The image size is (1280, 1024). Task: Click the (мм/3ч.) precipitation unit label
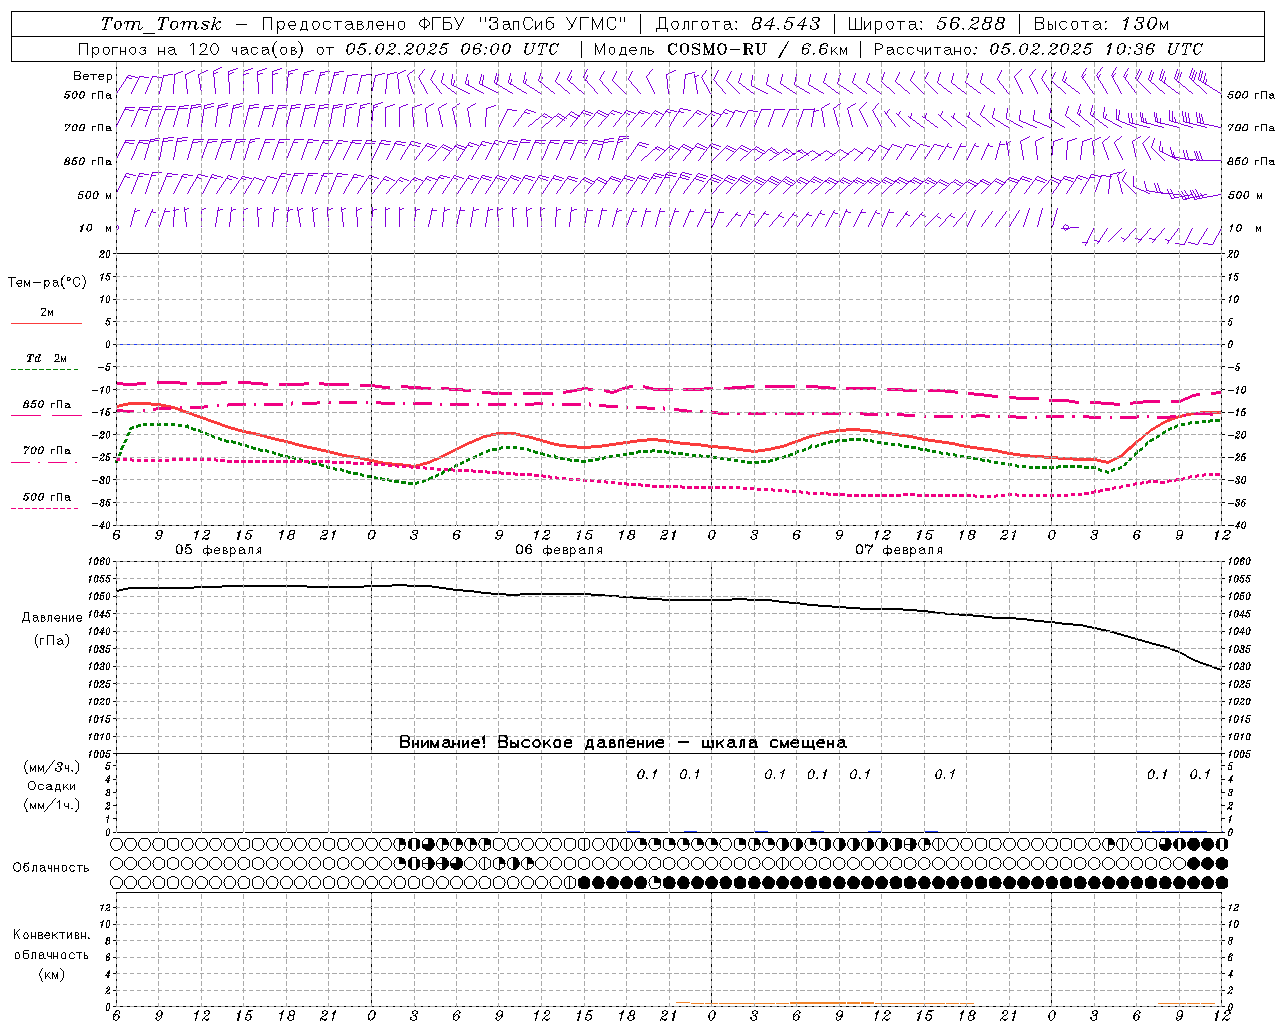(x=52, y=767)
